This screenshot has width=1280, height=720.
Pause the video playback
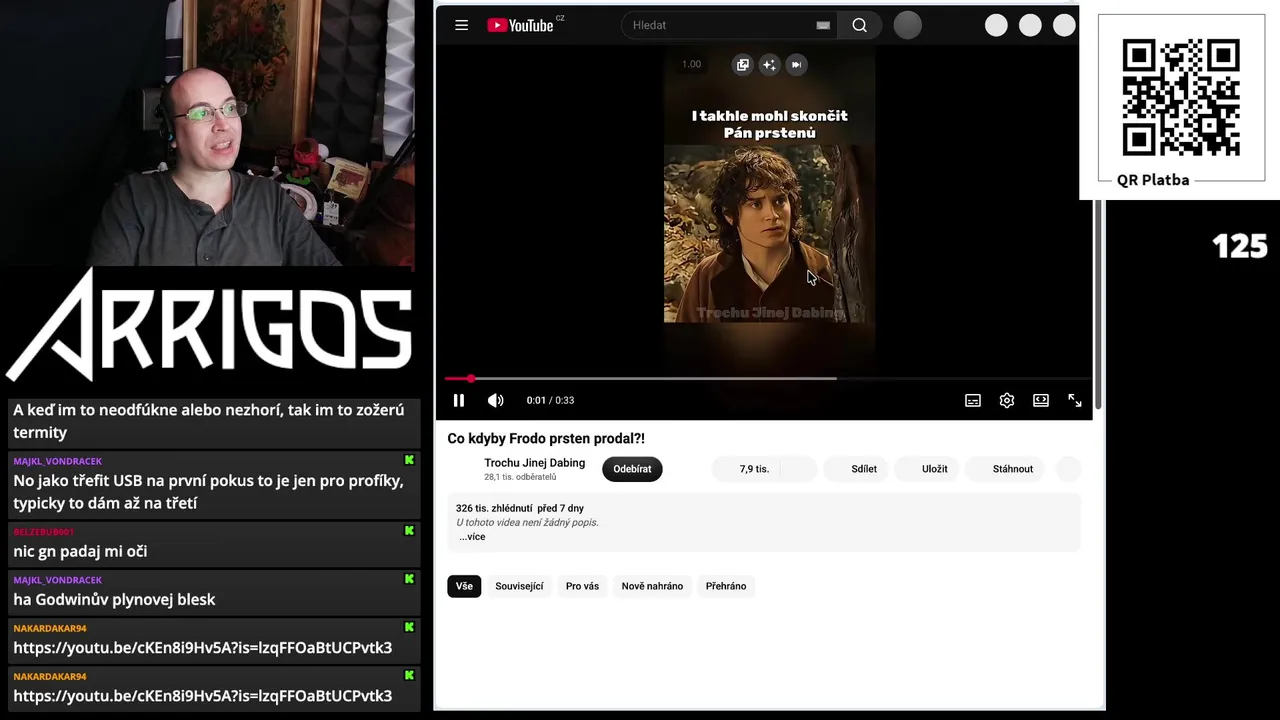click(x=458, y=400)
